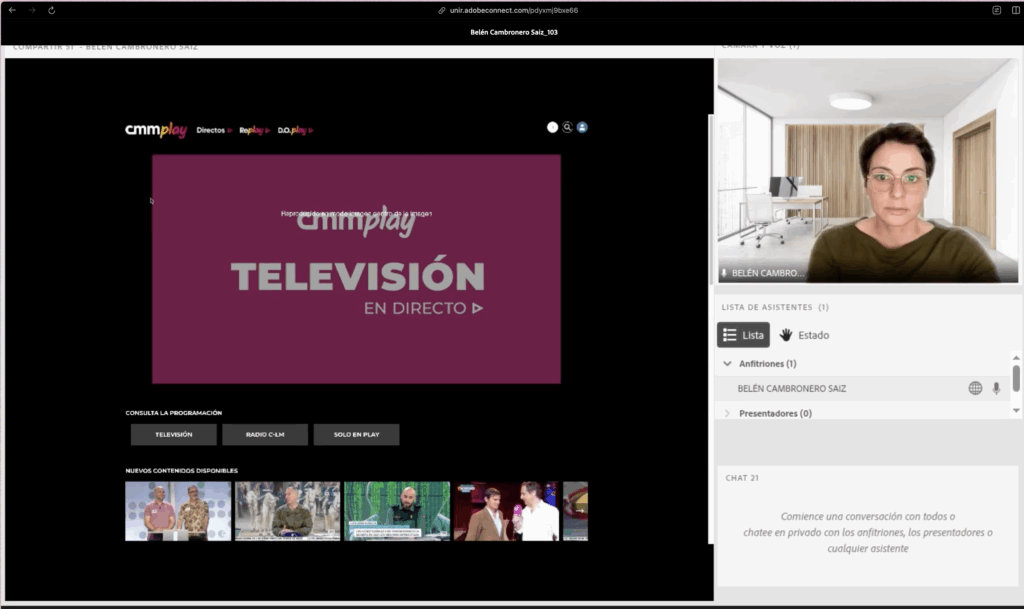Expand the Presentadores group
Viewport: 1024px width, 609px height.
coord(727,413)
